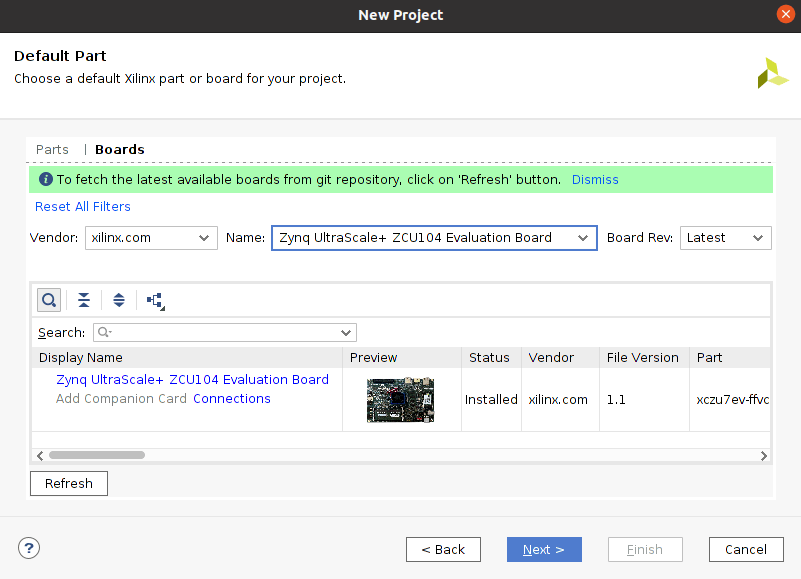Click the 'xilinx.com' vendor table cell
Viewport: 801px width, 579px height.
tap(558, 400)
